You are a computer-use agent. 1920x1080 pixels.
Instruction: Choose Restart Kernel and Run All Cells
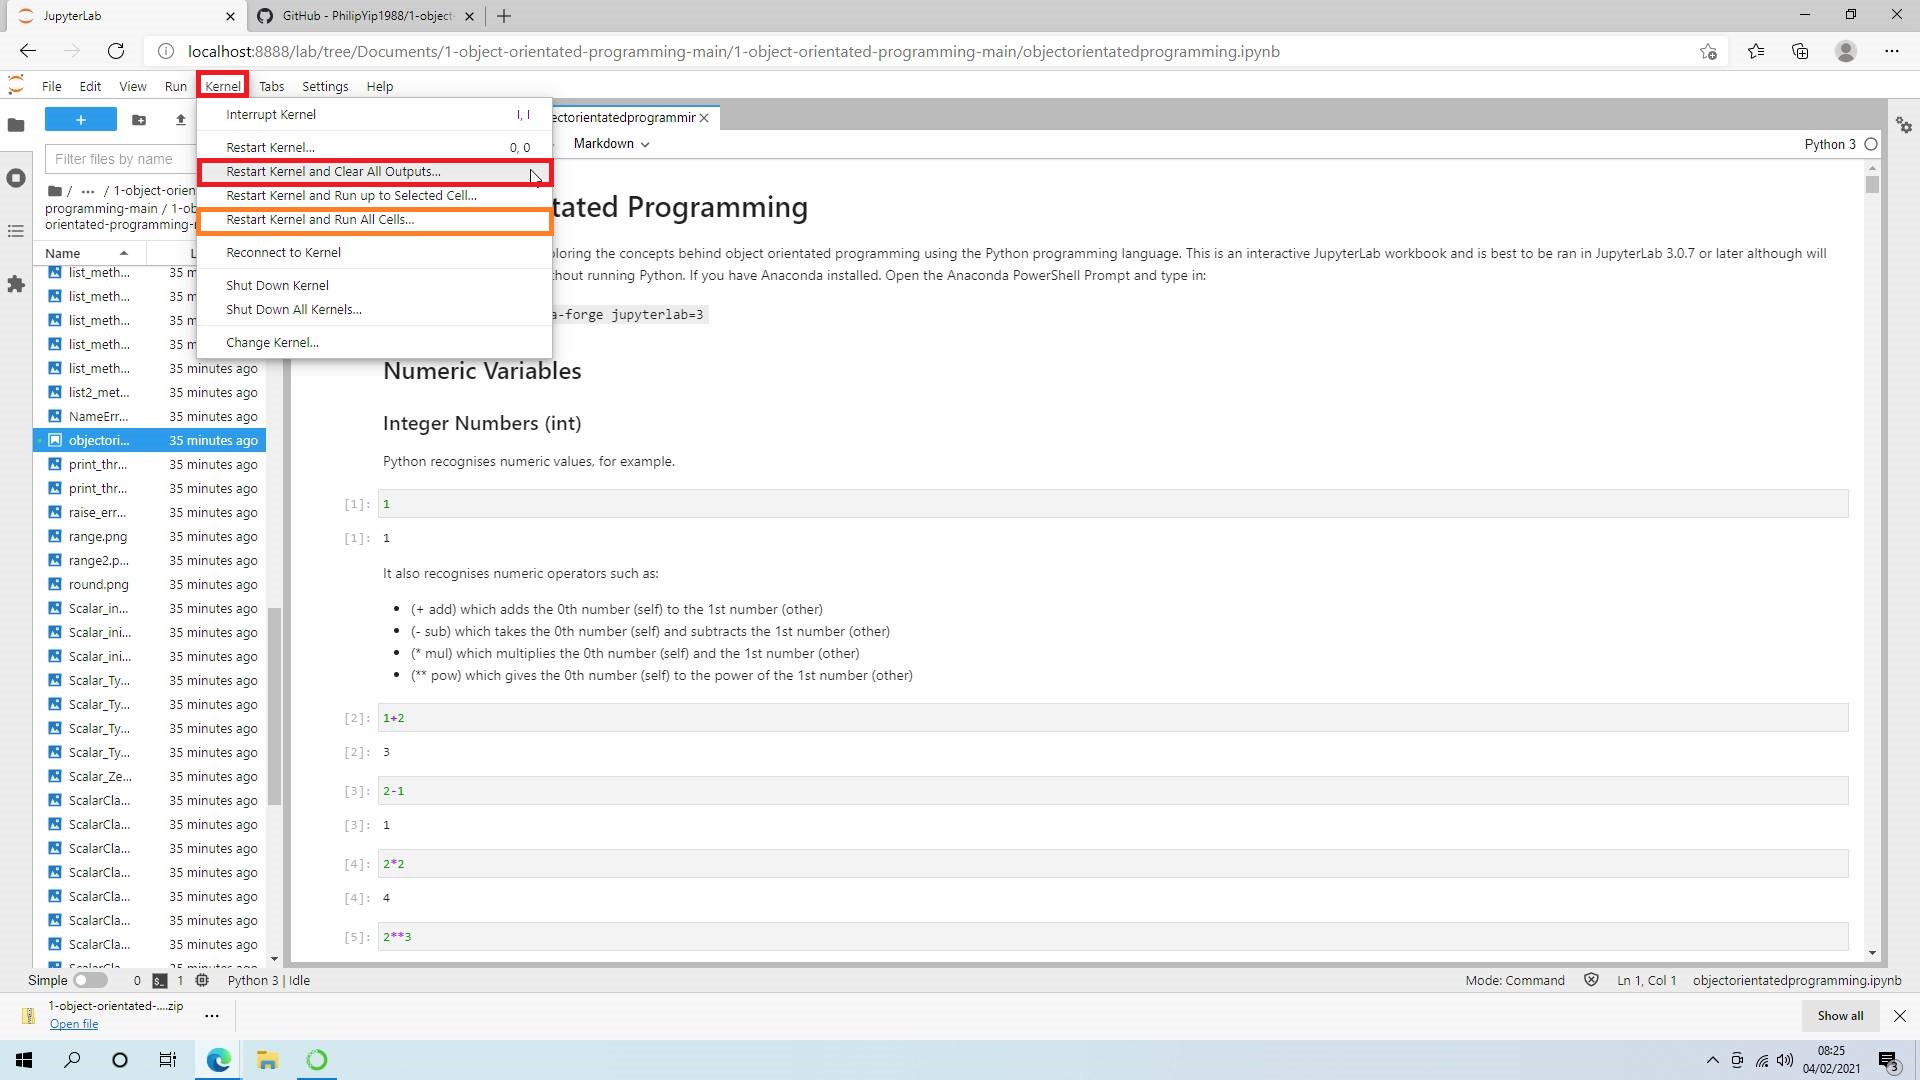pos(374,220)
